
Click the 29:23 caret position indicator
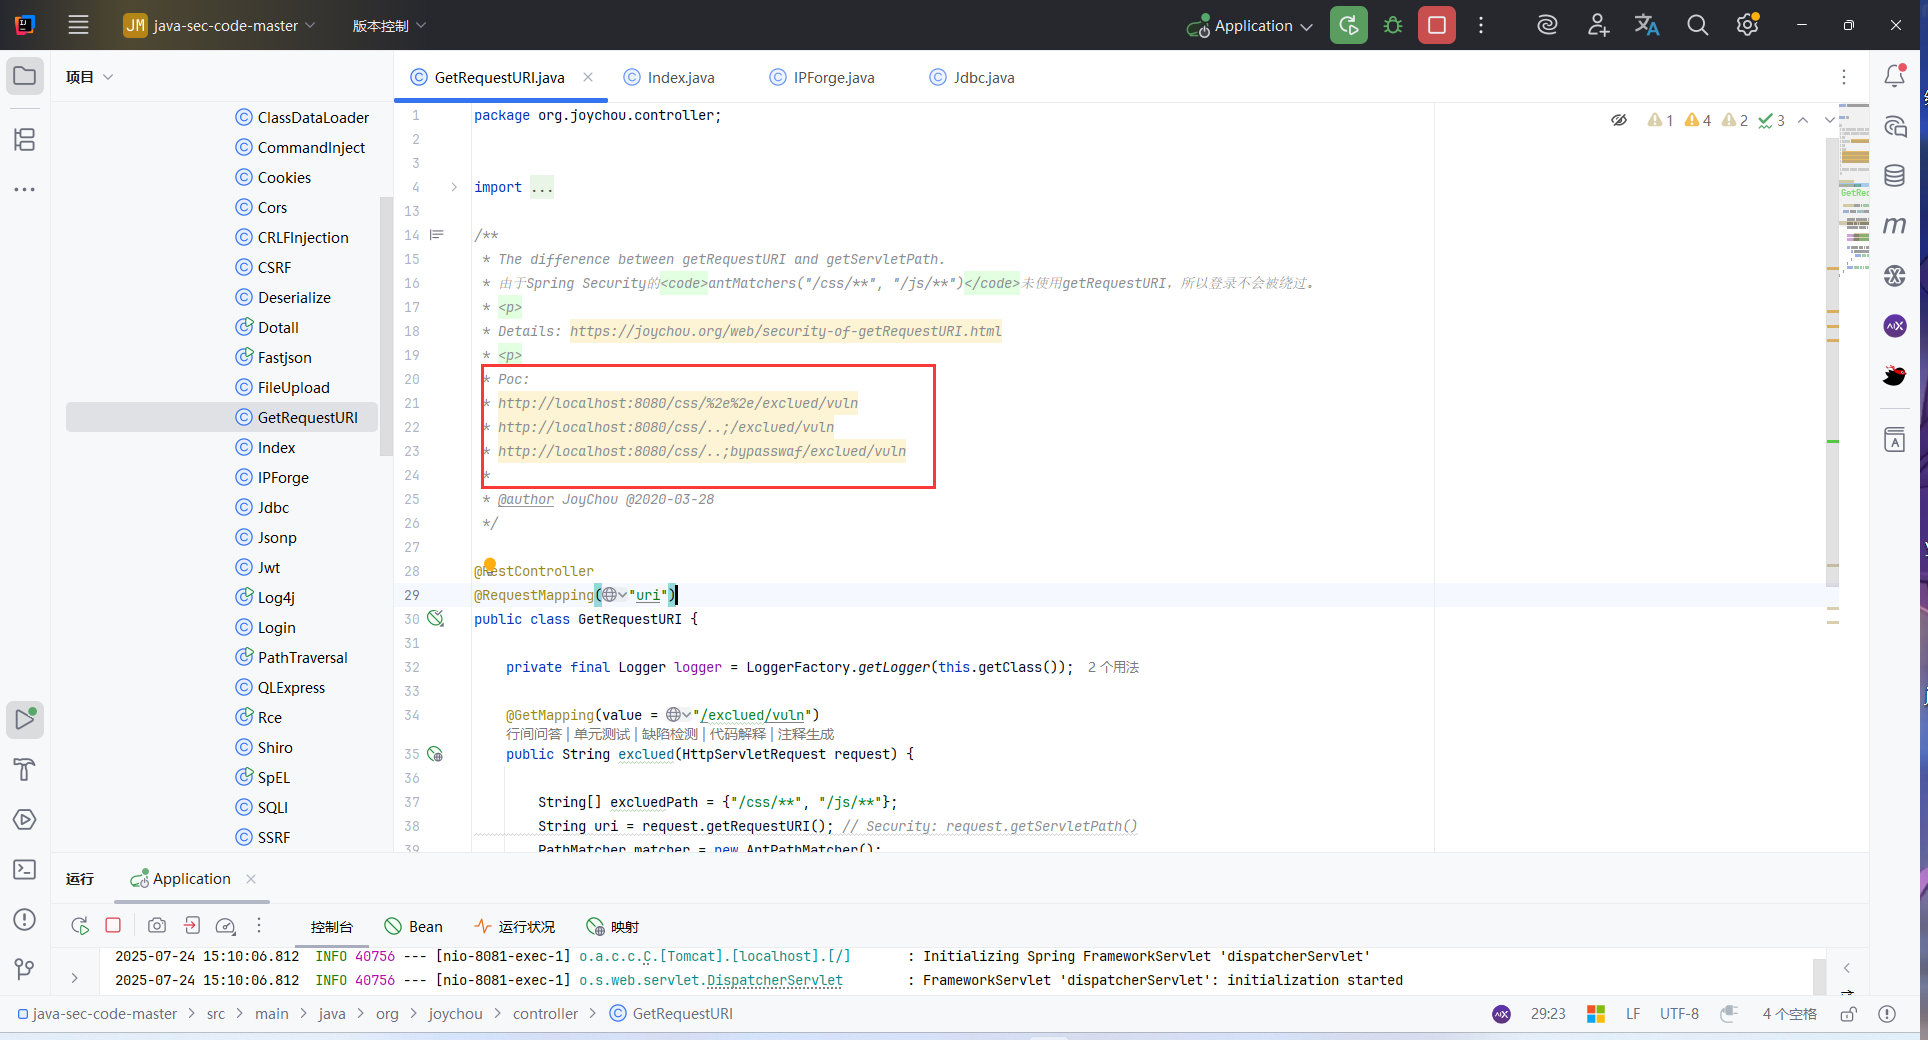click(x=1548, y=1014)
